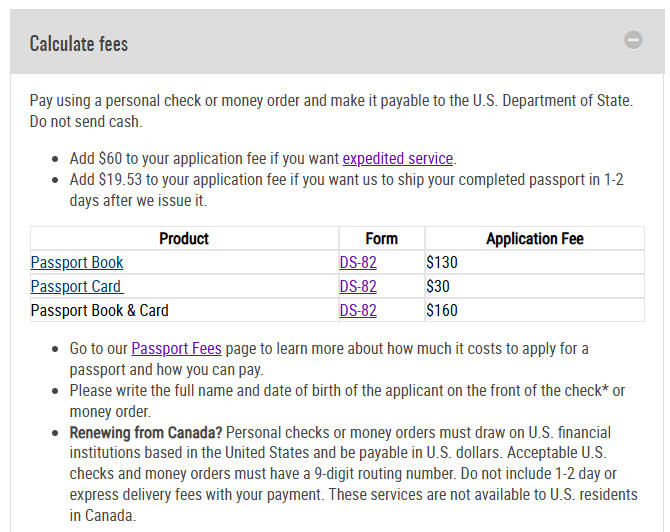
Task: Follow the Passport Fees page link
Action: tap(176, 349)
